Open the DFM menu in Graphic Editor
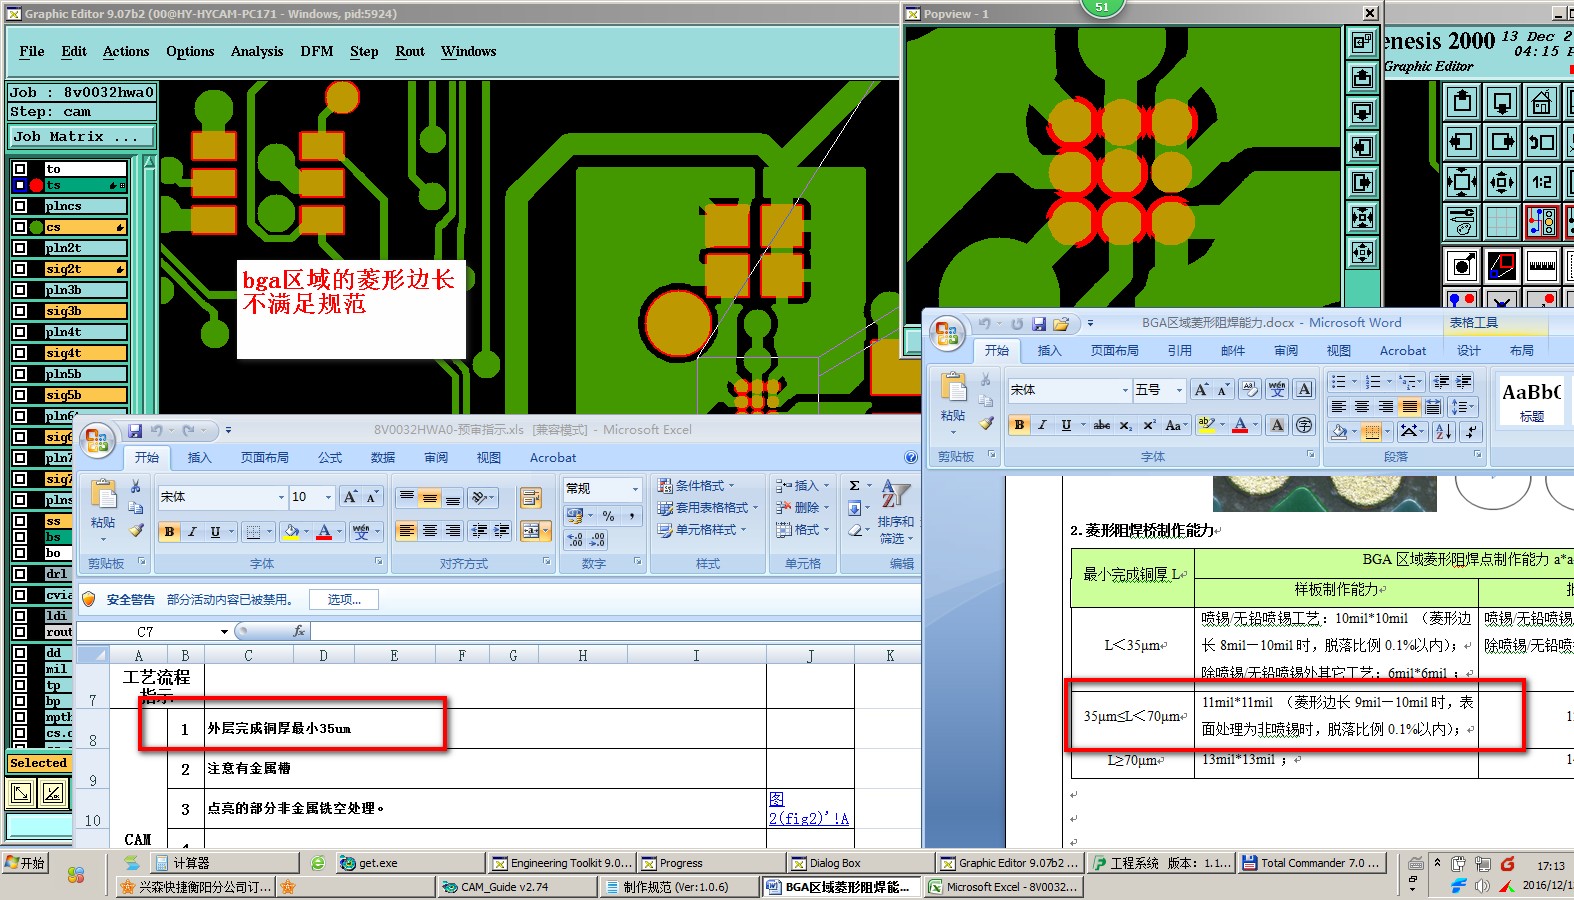 point(317,51)
